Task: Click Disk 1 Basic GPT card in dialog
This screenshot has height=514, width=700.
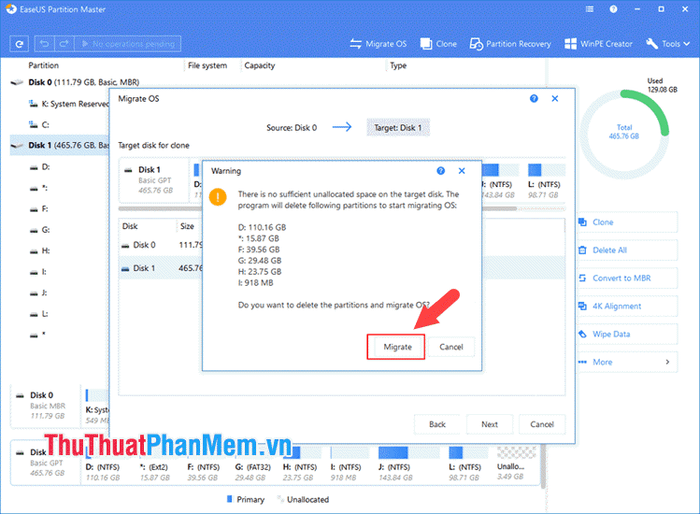Action: point(154,180)
